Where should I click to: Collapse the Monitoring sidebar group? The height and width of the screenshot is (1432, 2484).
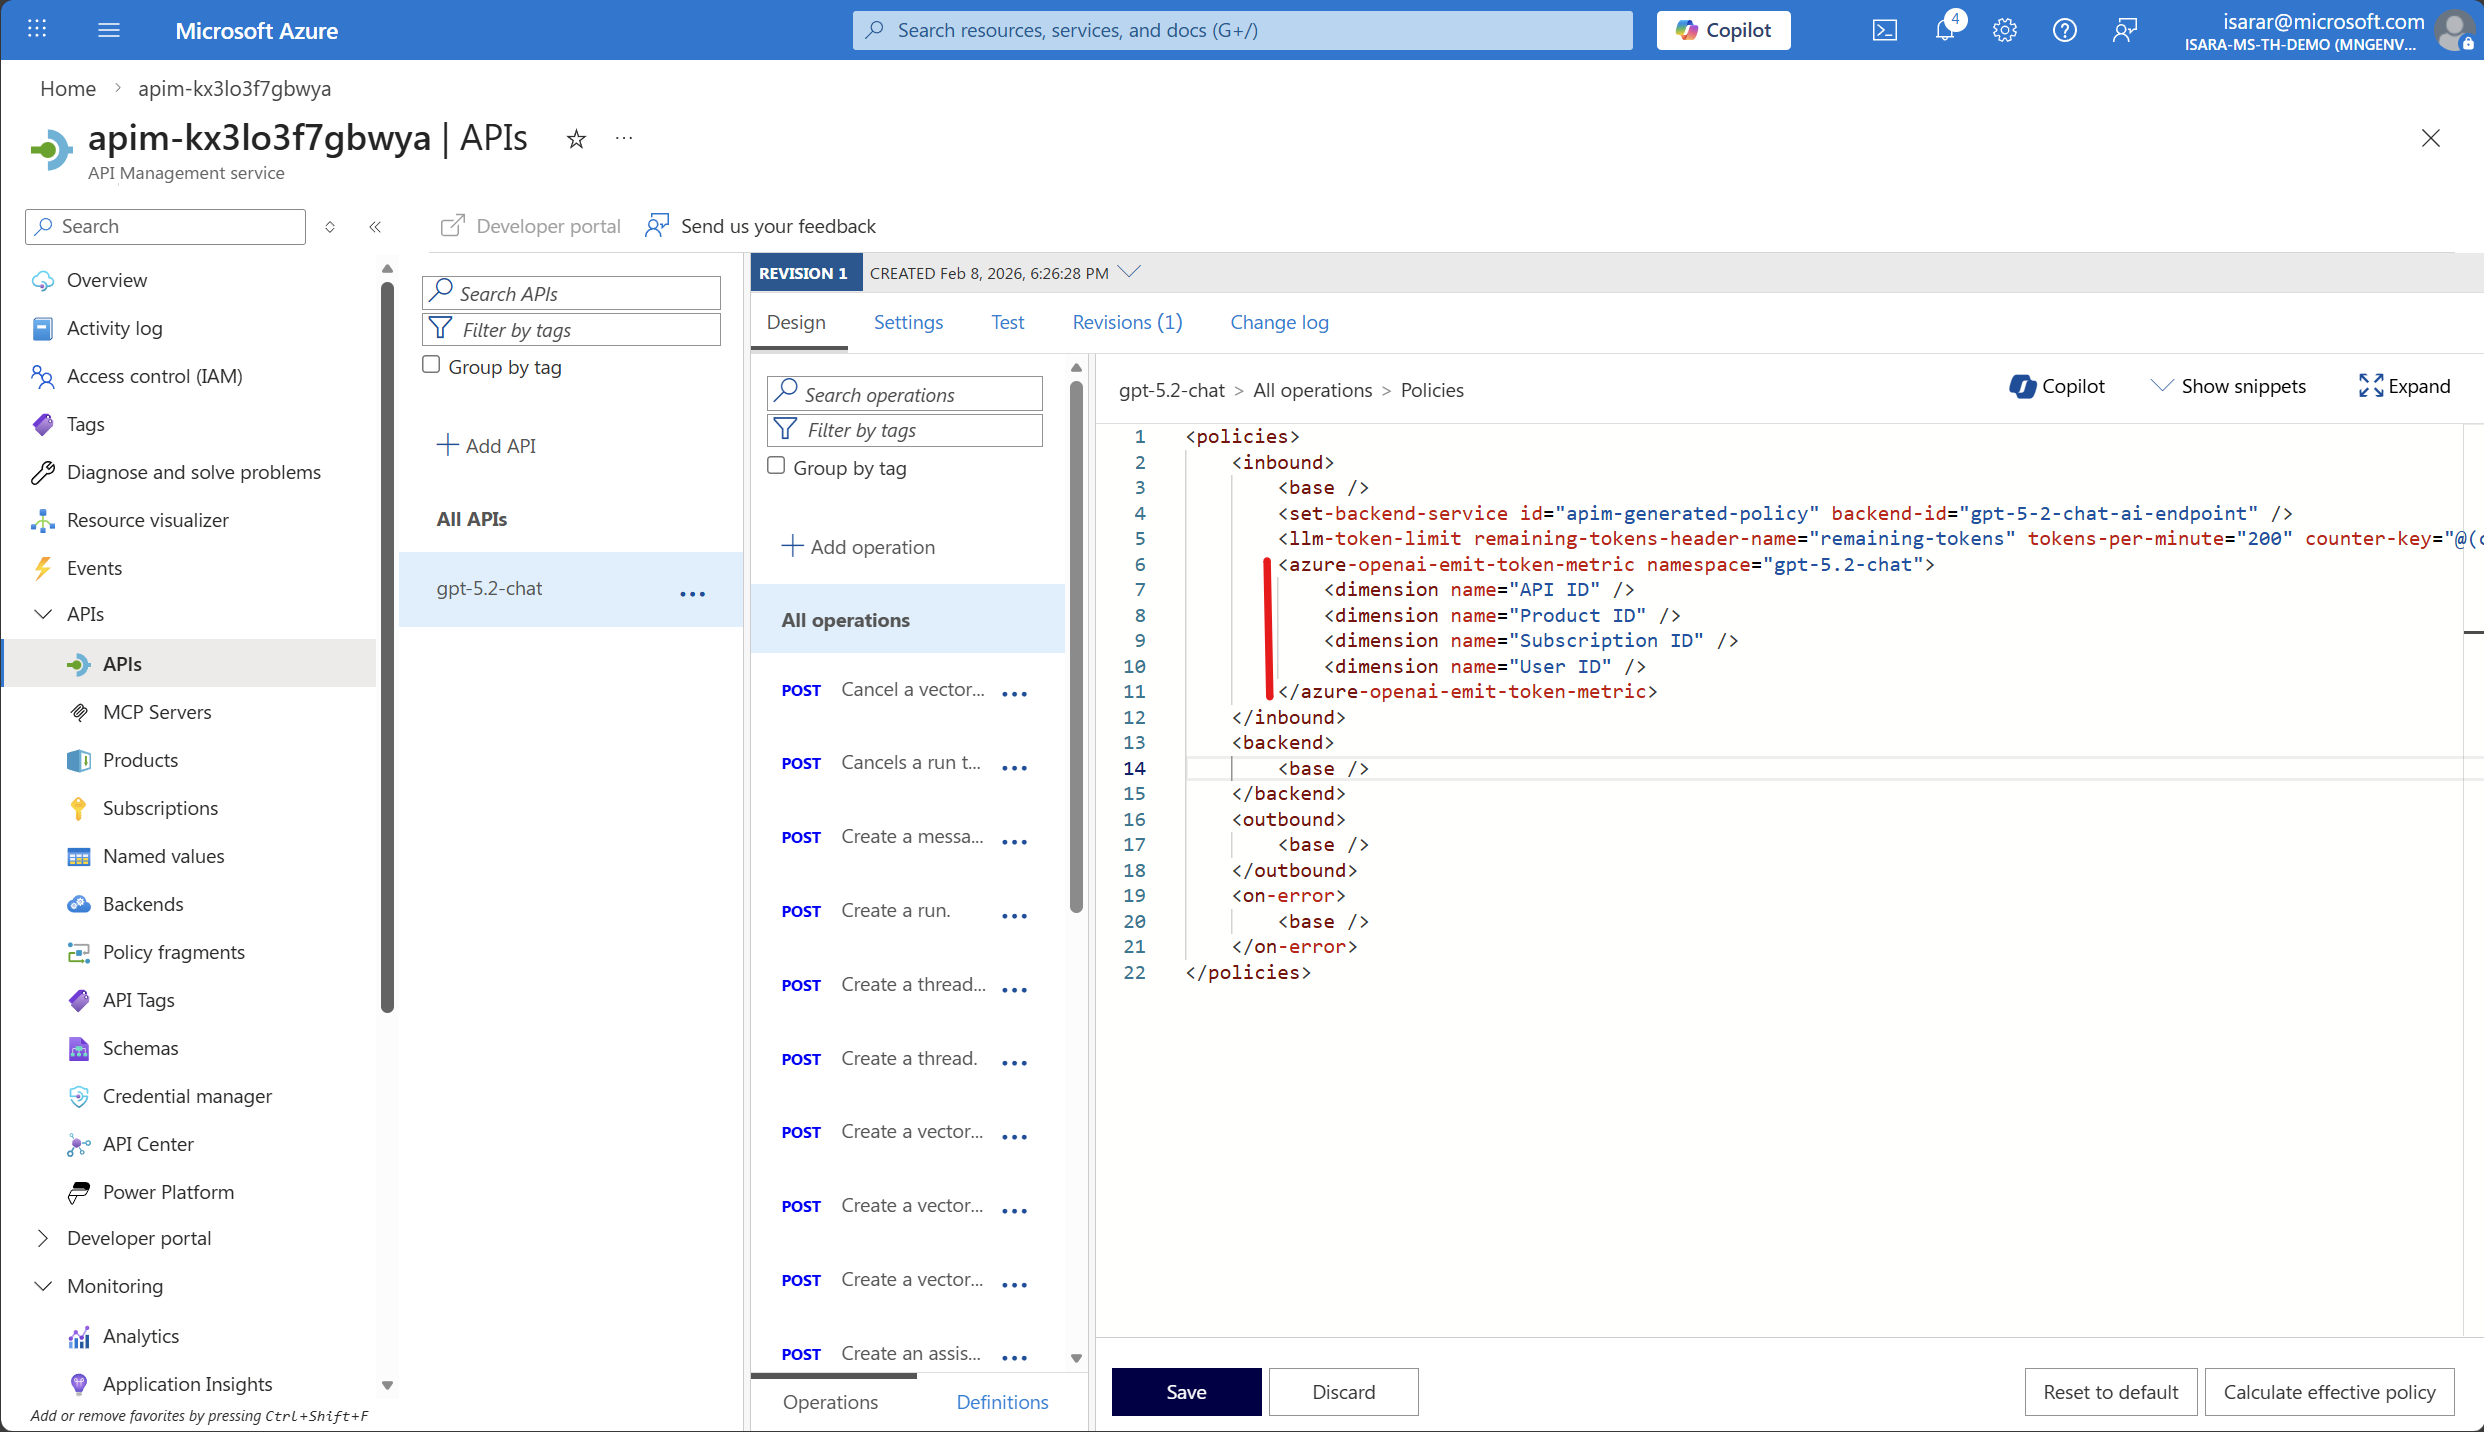click(43, 1286)
